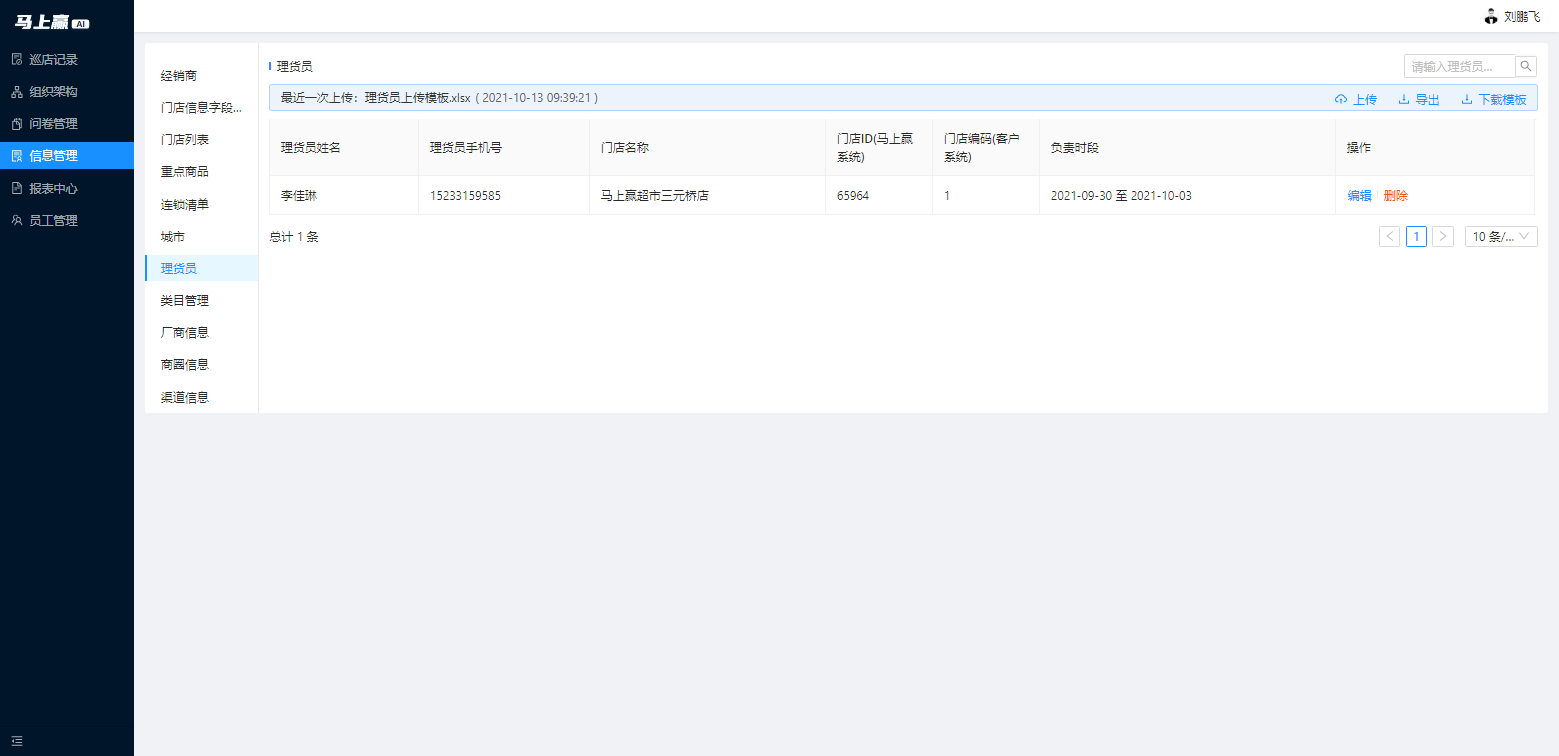Click the 上传 upload button
The height and width of the screenshot is (756, 1559).
coord(1356,99)
